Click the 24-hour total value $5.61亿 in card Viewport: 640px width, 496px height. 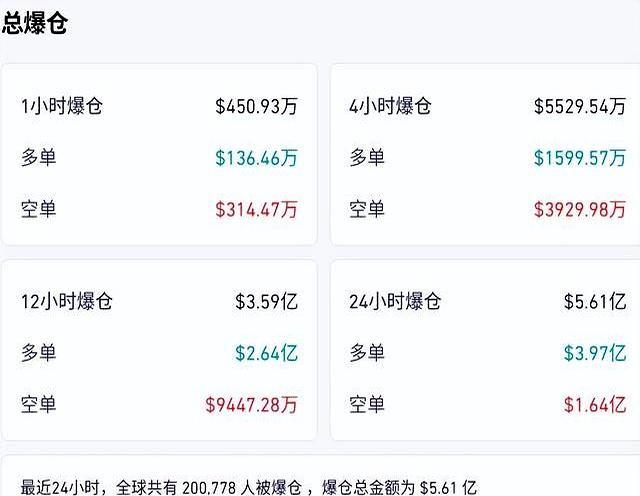(x=594, y=301)
